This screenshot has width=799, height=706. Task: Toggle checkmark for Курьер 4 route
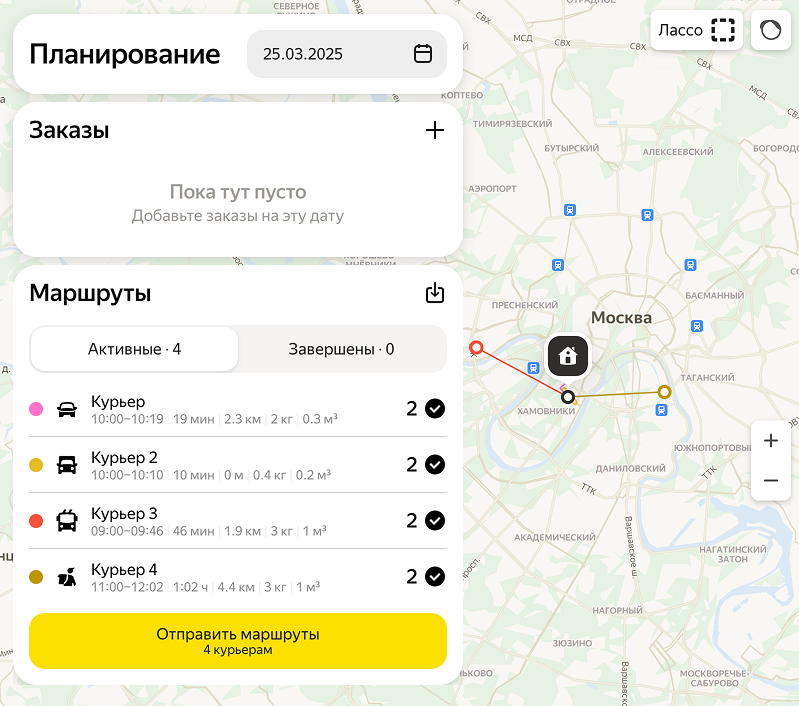coord(435,576)
